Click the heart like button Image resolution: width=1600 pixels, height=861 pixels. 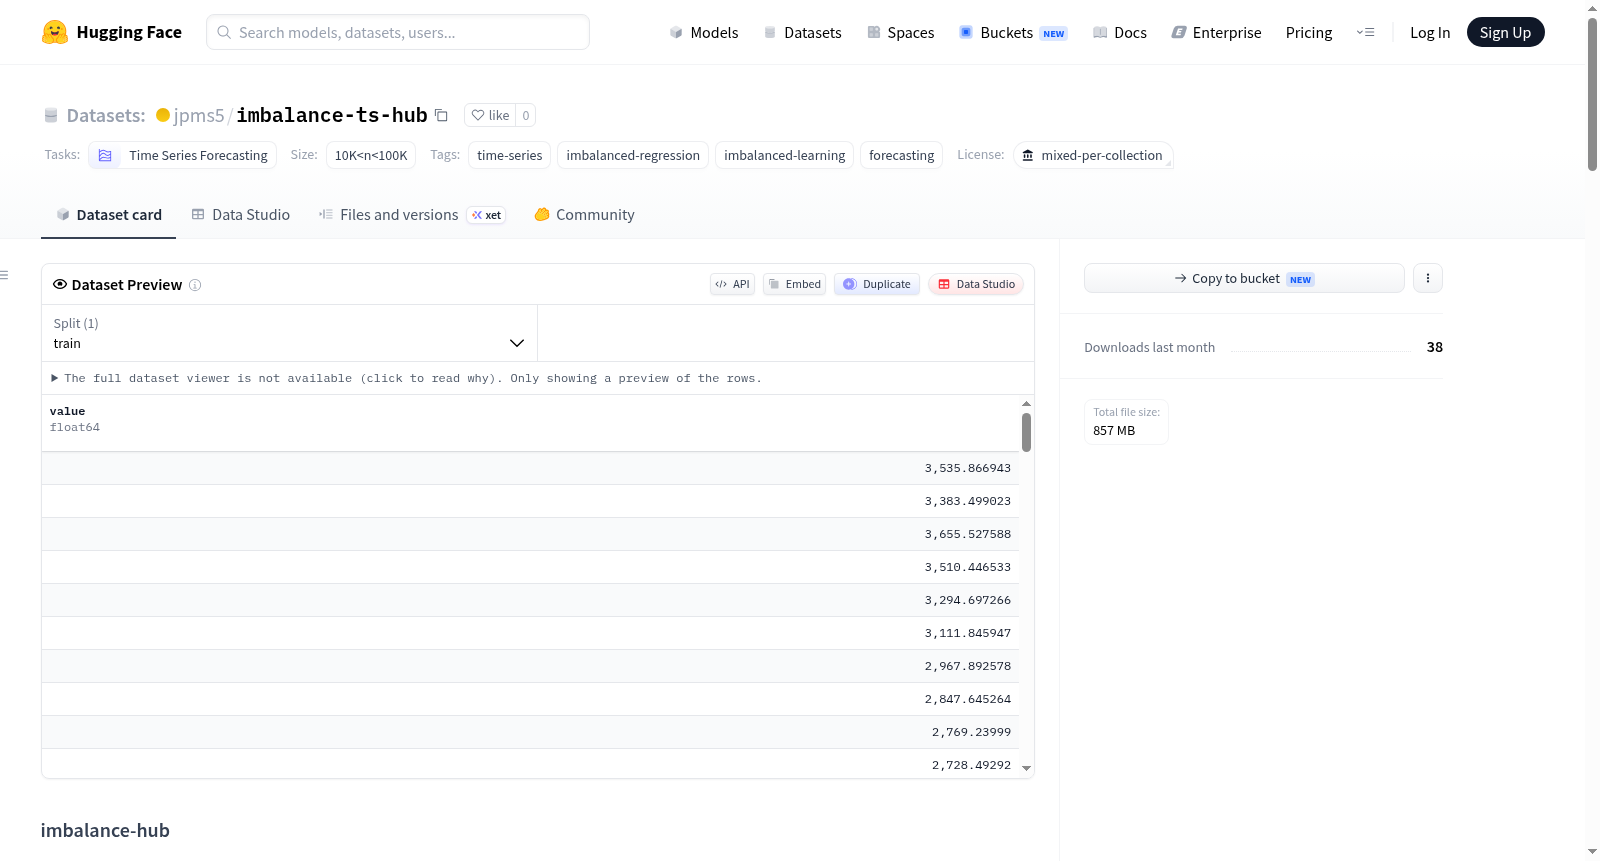[490, 115]
